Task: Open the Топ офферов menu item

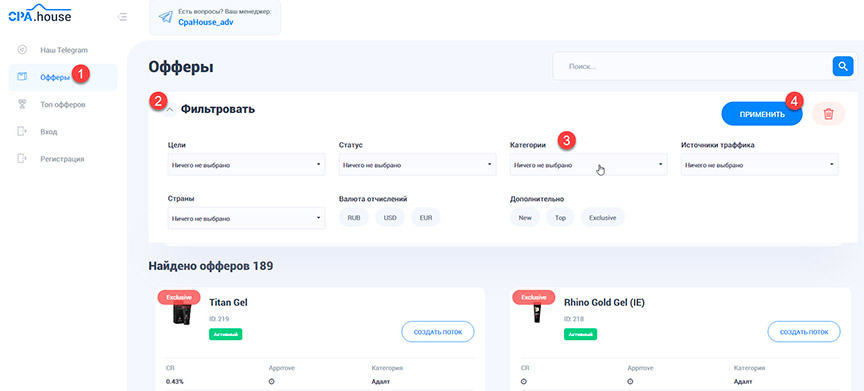Action: point(63,105)
